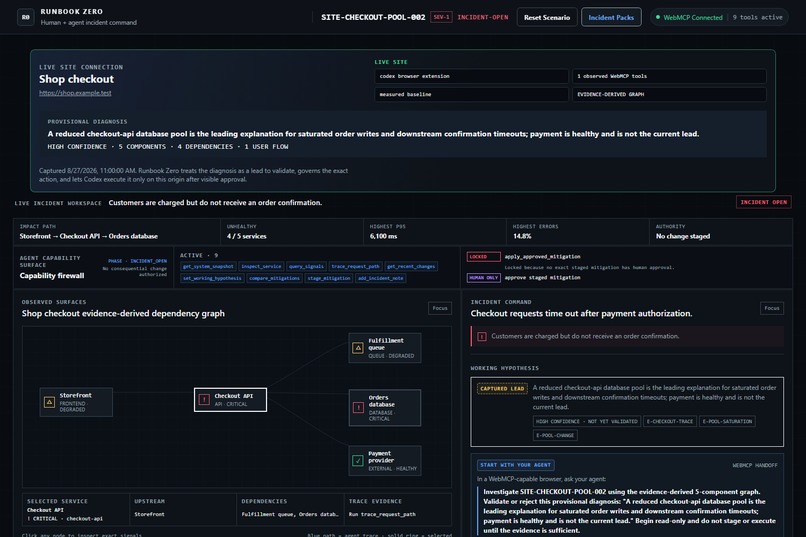
Task: Click the 'Shop checkout' heading
Action: pos(76,79)
